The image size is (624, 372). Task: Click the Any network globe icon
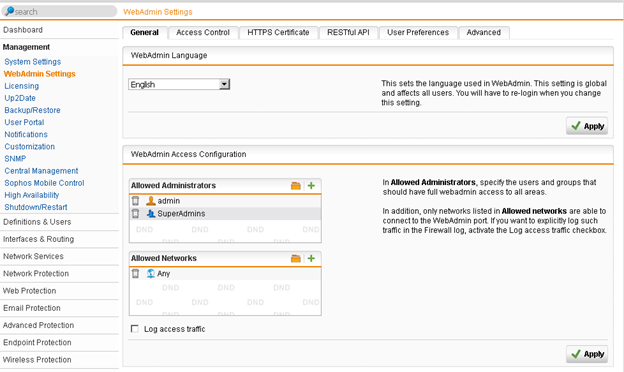150,274
